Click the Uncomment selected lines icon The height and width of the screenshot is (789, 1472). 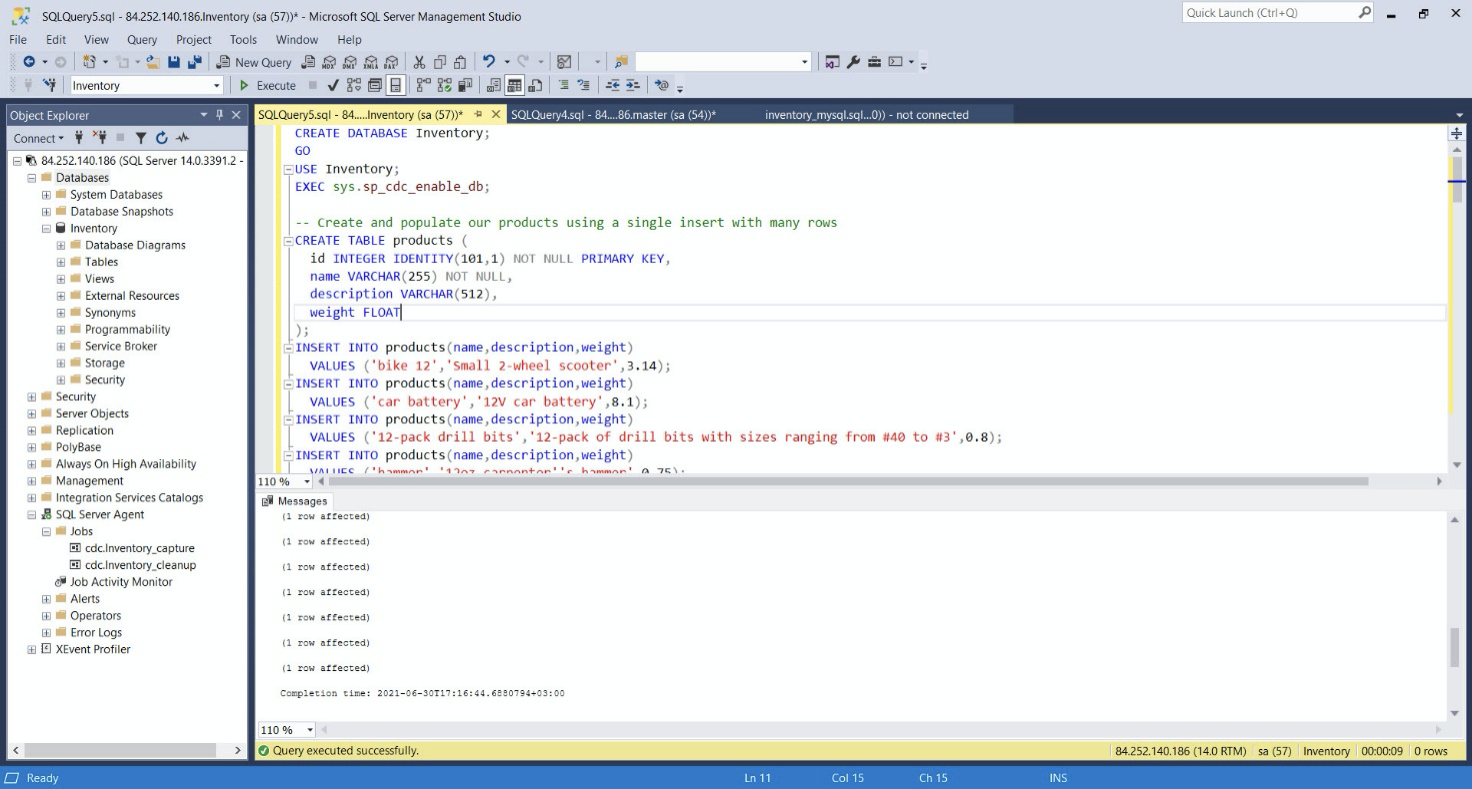584,85
